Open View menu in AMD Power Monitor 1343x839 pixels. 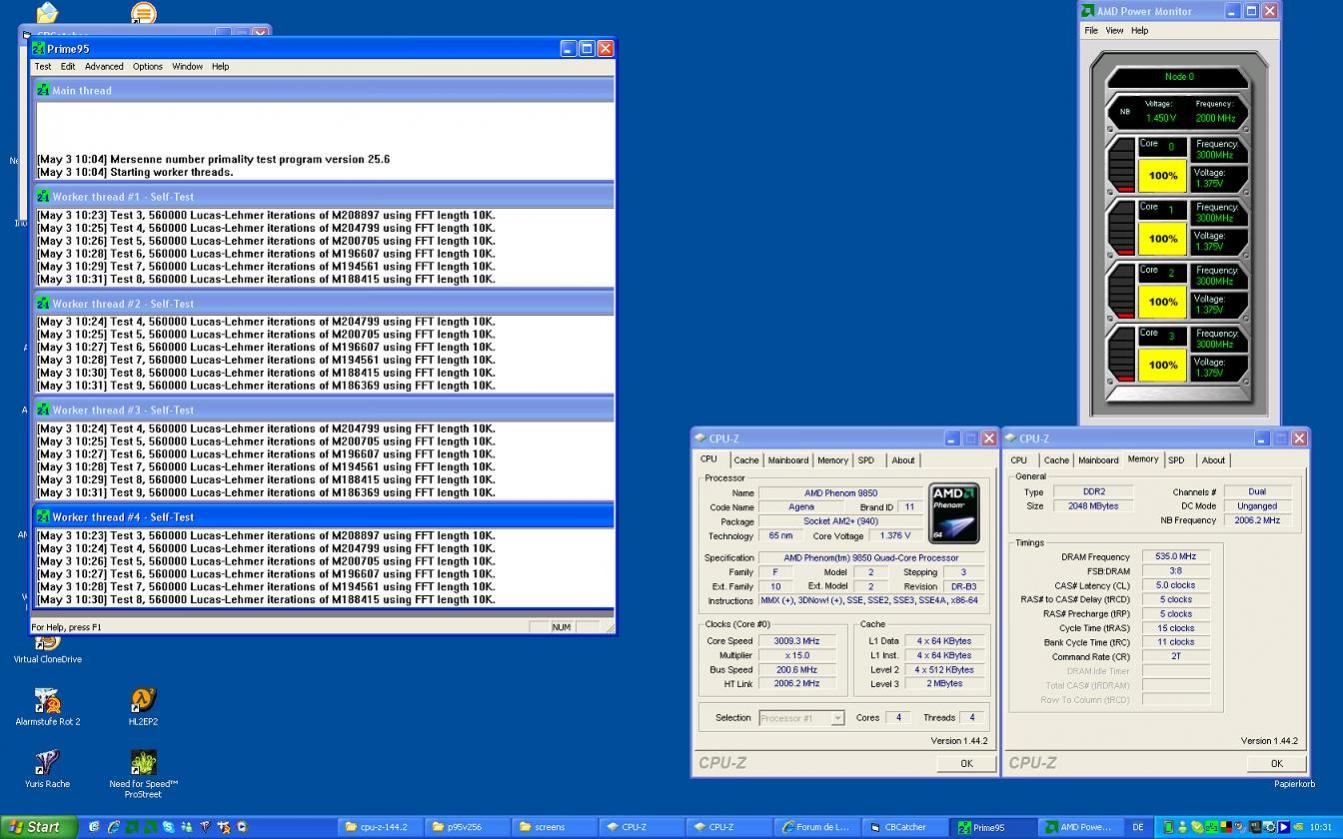(1114, 31)
